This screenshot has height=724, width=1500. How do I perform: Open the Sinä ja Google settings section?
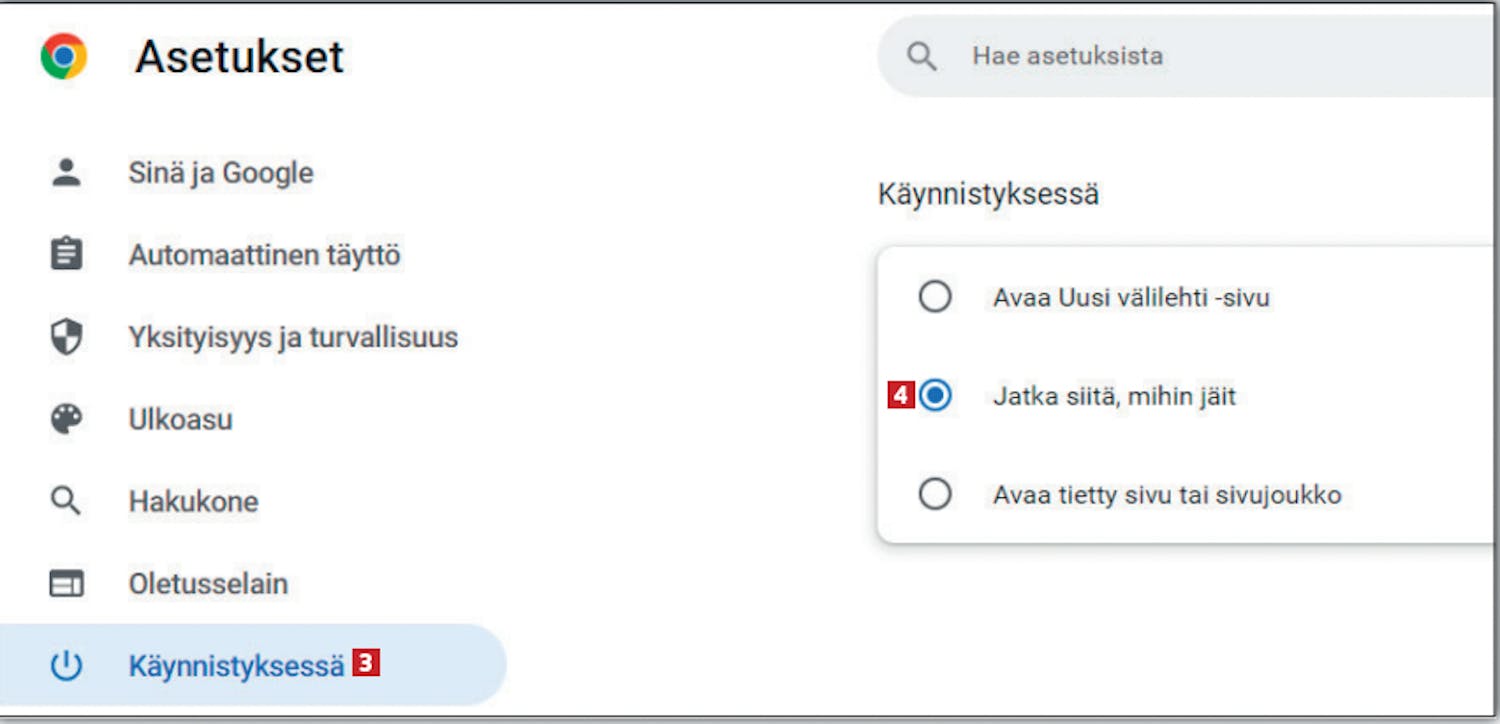tap(221, 173)
